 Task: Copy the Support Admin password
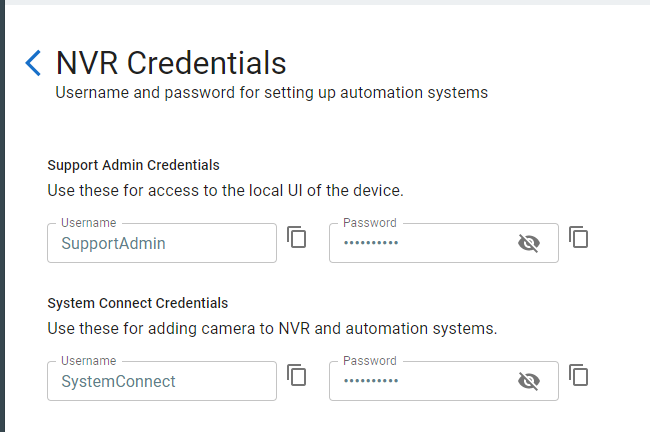(579, 237)
